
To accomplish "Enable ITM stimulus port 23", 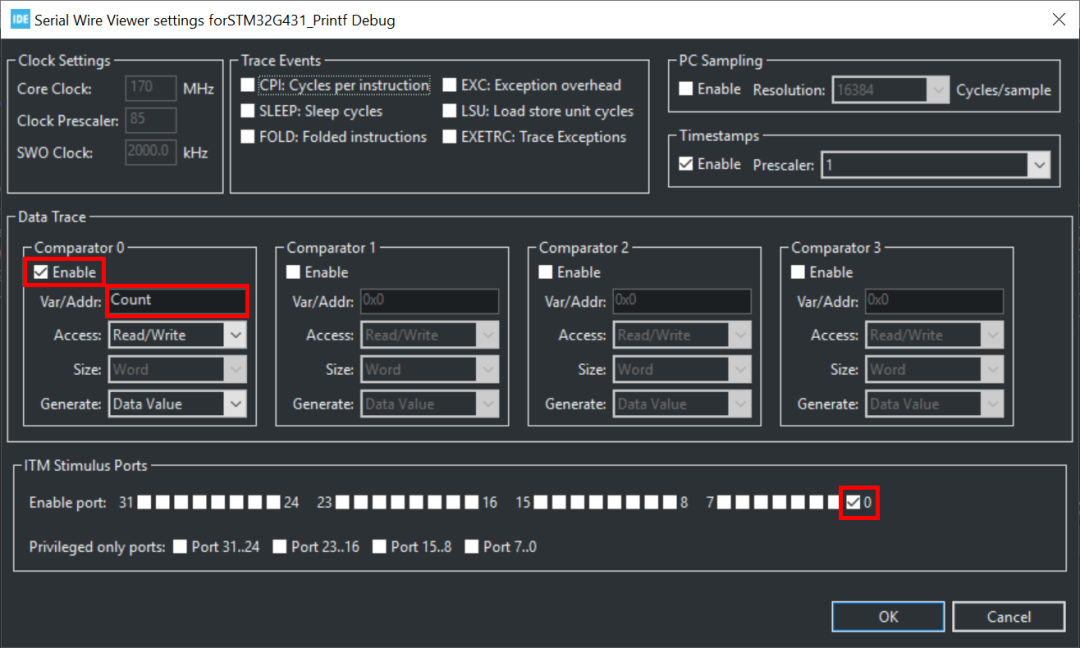I will coord(342,502).
